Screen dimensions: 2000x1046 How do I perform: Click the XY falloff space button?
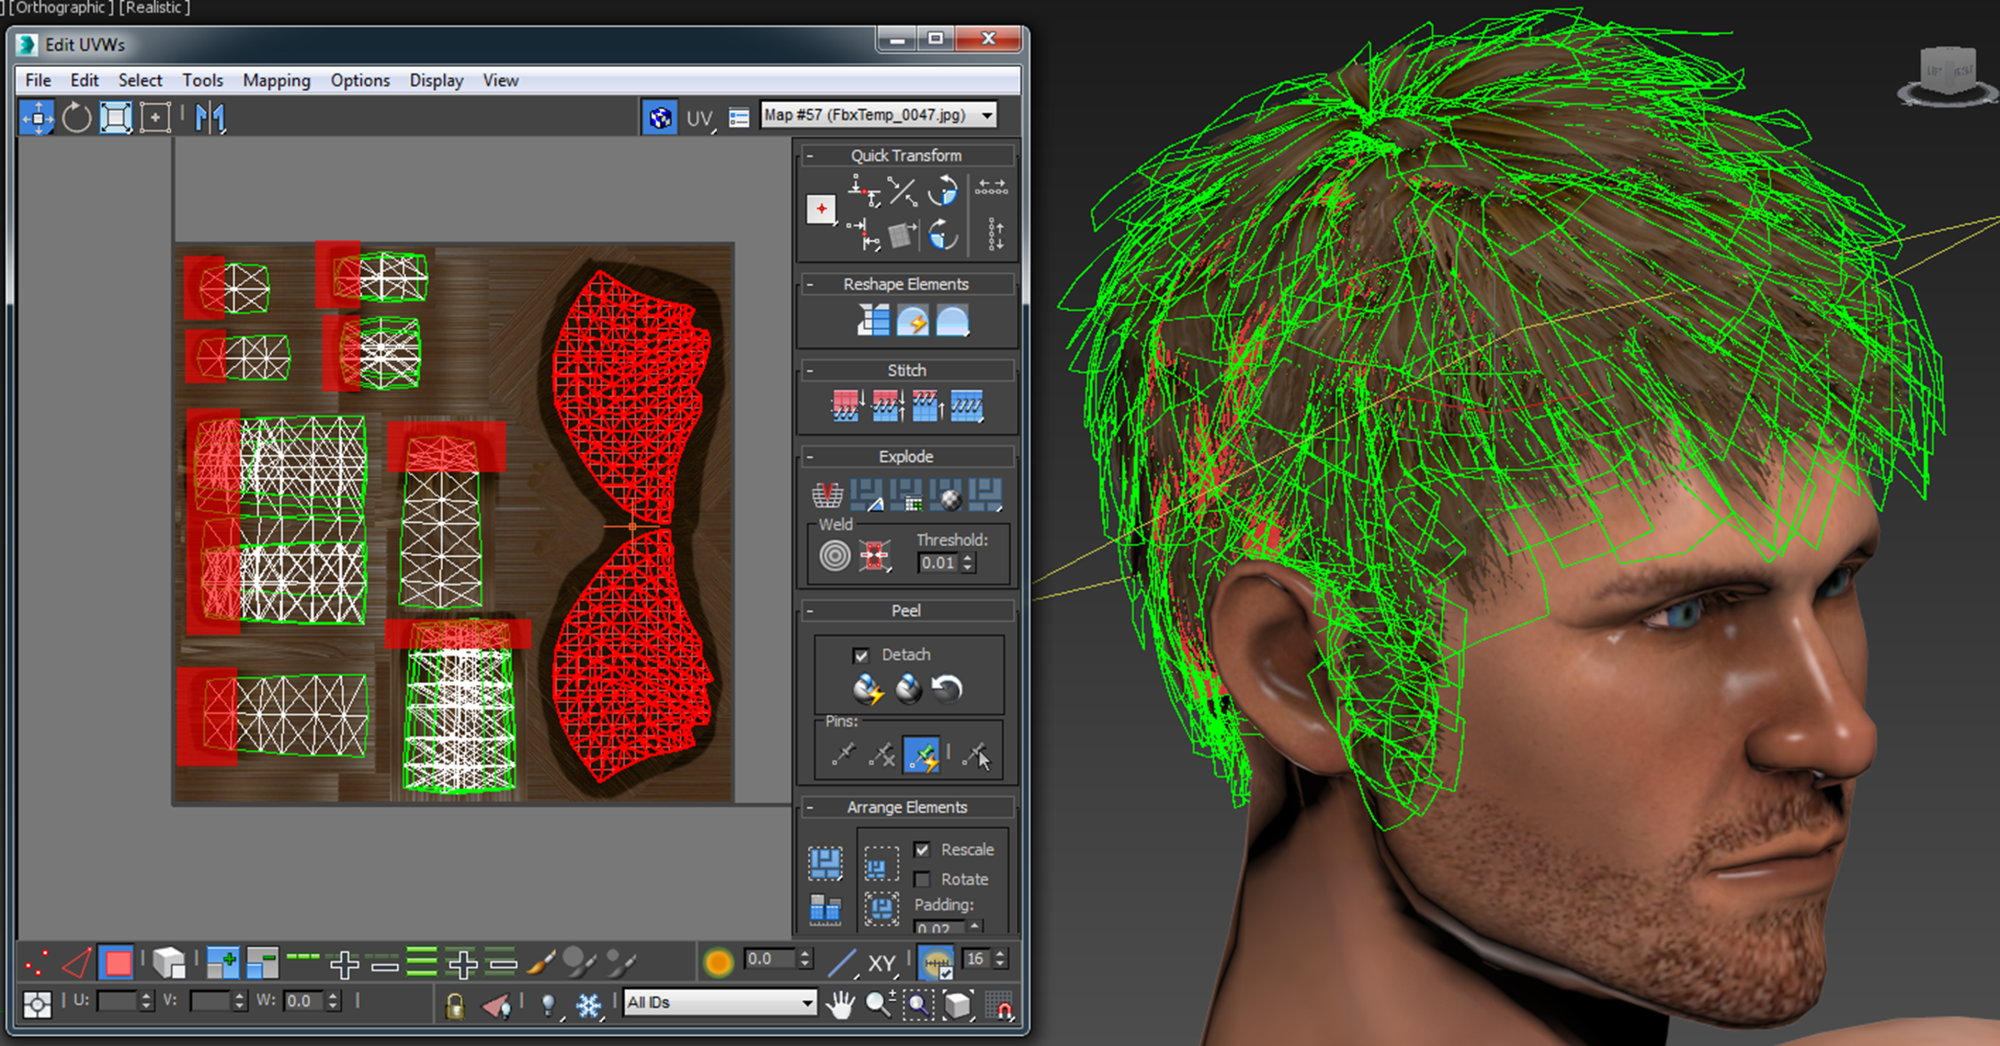click(881, 963)
